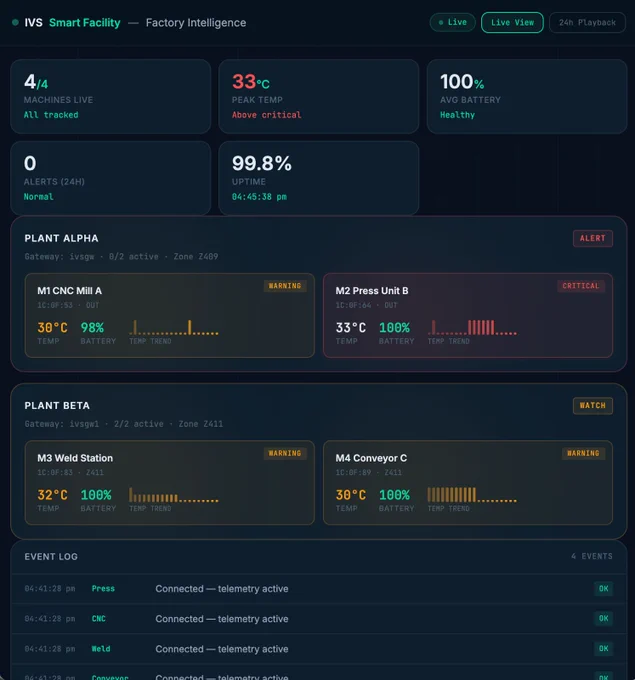Click the WARNING badge on M4 Conveyor C
The image size is (635, 680).
(583, 453)
